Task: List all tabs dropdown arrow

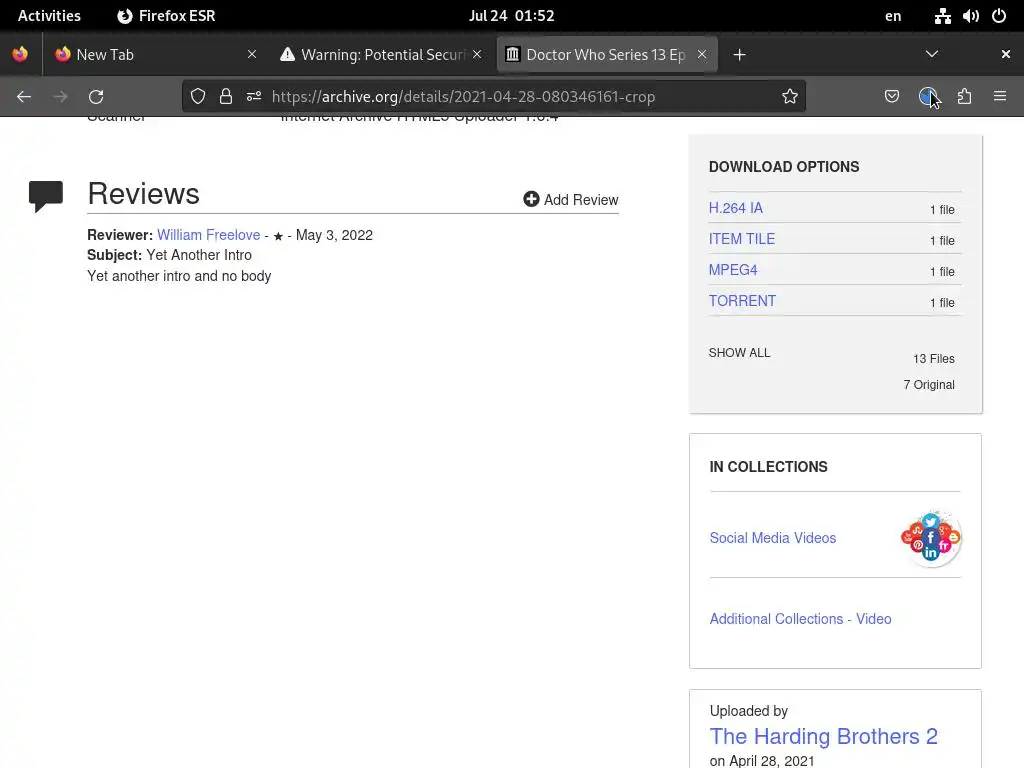Action: (932, 54)
